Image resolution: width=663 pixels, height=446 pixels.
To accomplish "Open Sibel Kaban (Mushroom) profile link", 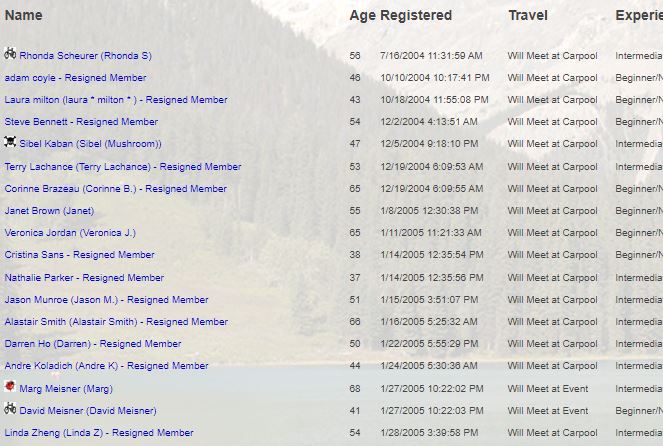I will [x=90, y=144].
